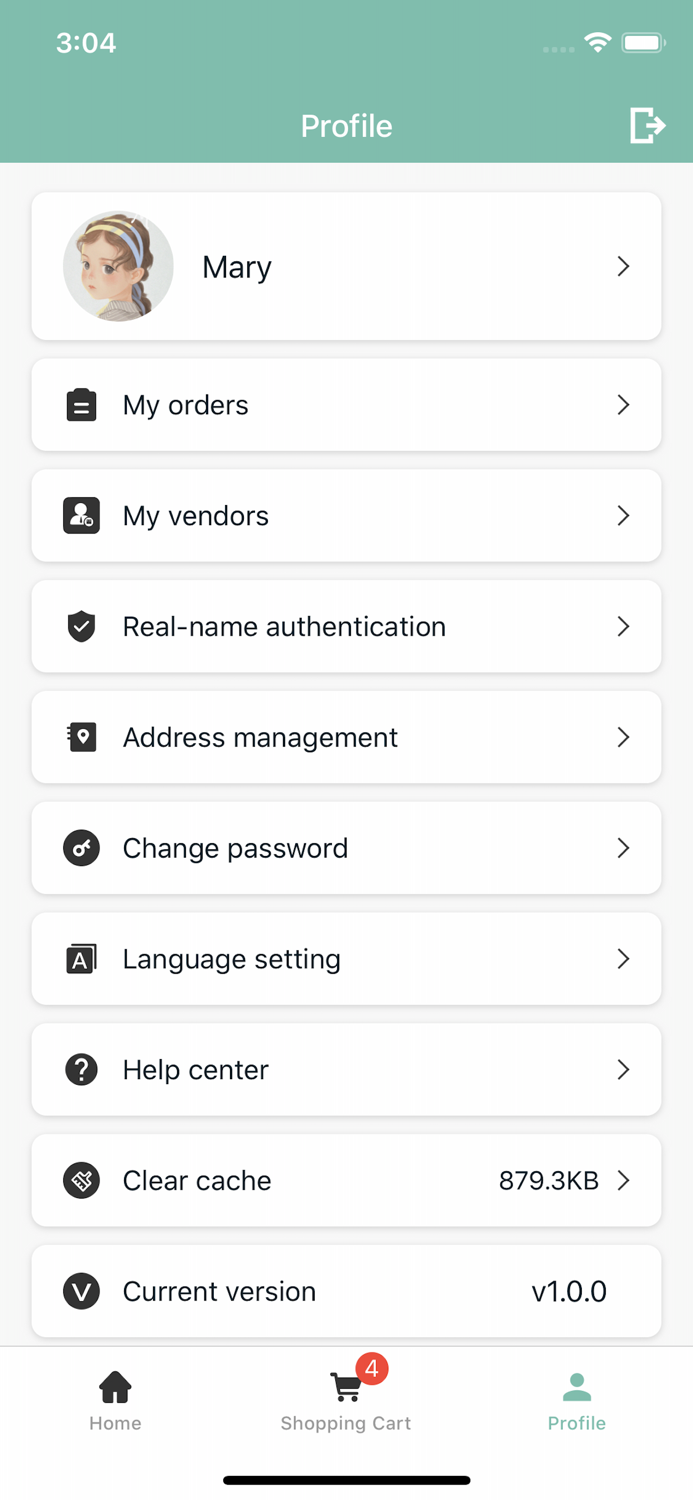
Task: Tap the Address management location icon
Action: coord(81,737)
